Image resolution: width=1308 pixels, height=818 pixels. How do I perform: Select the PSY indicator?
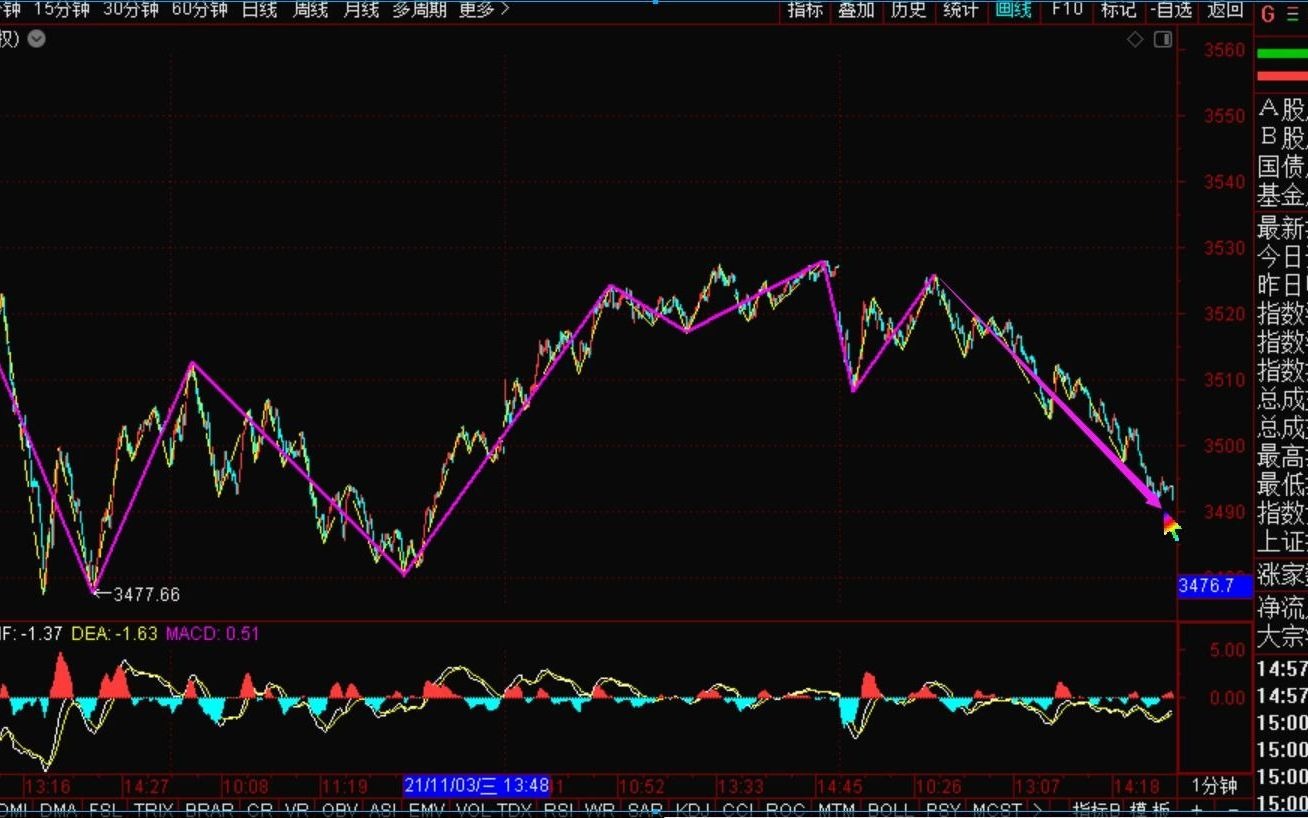[942, 809]
